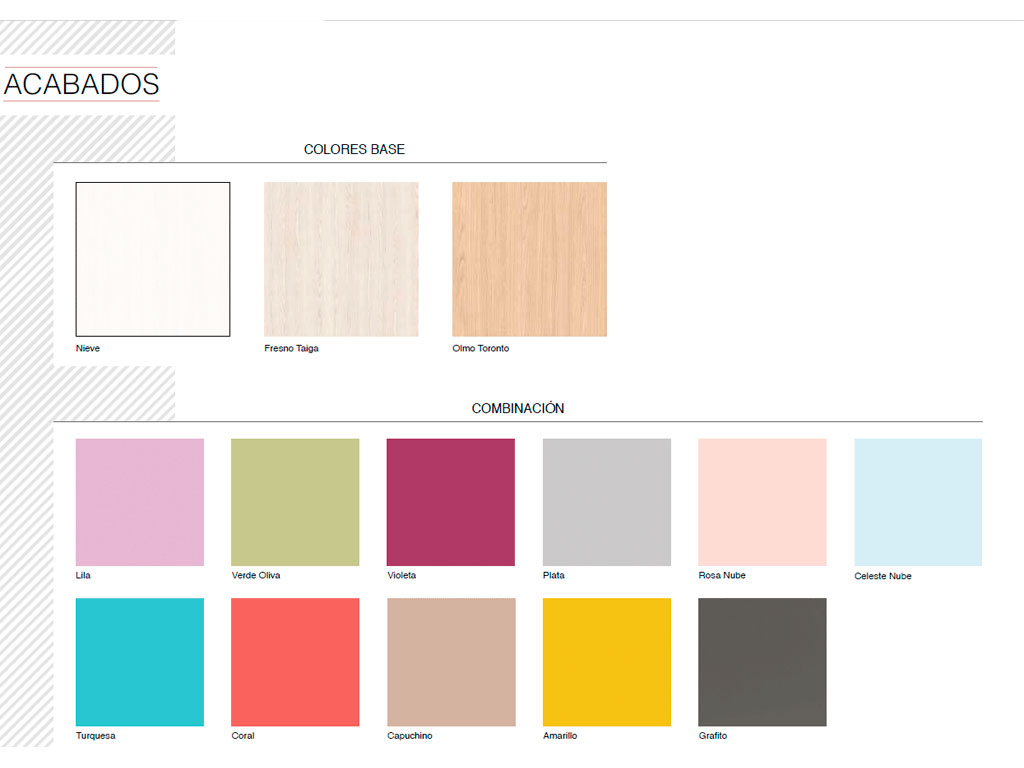The image size is (1024, 768).
Task: Select the Lila pink color swatch
Action: [140, 502]
